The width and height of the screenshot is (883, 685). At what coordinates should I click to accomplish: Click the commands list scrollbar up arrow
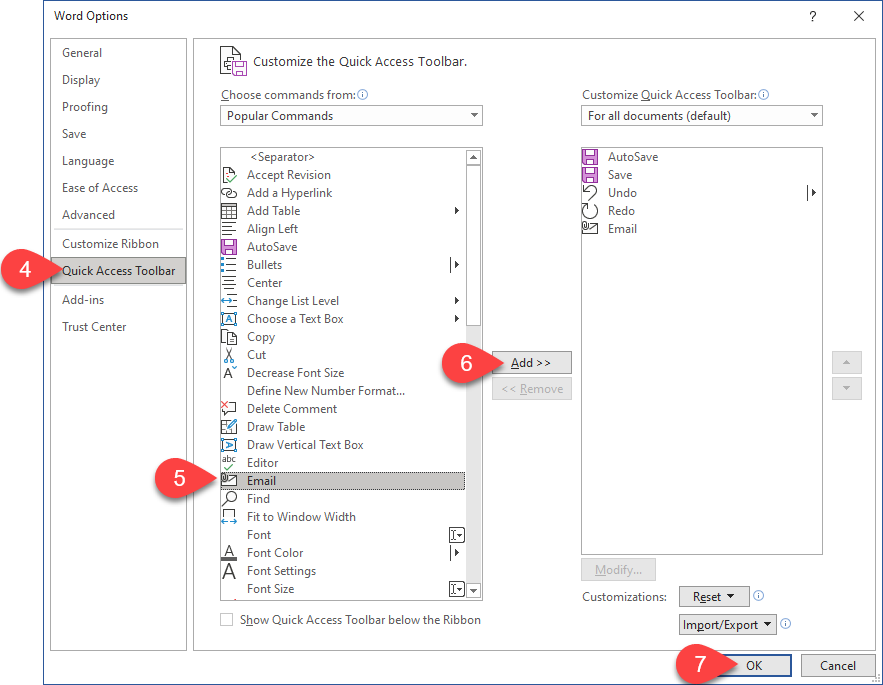(474, 157)
